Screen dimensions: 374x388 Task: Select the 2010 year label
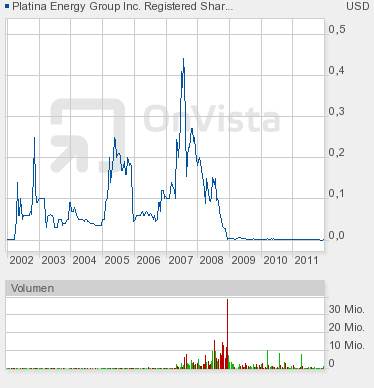[275, 260]
